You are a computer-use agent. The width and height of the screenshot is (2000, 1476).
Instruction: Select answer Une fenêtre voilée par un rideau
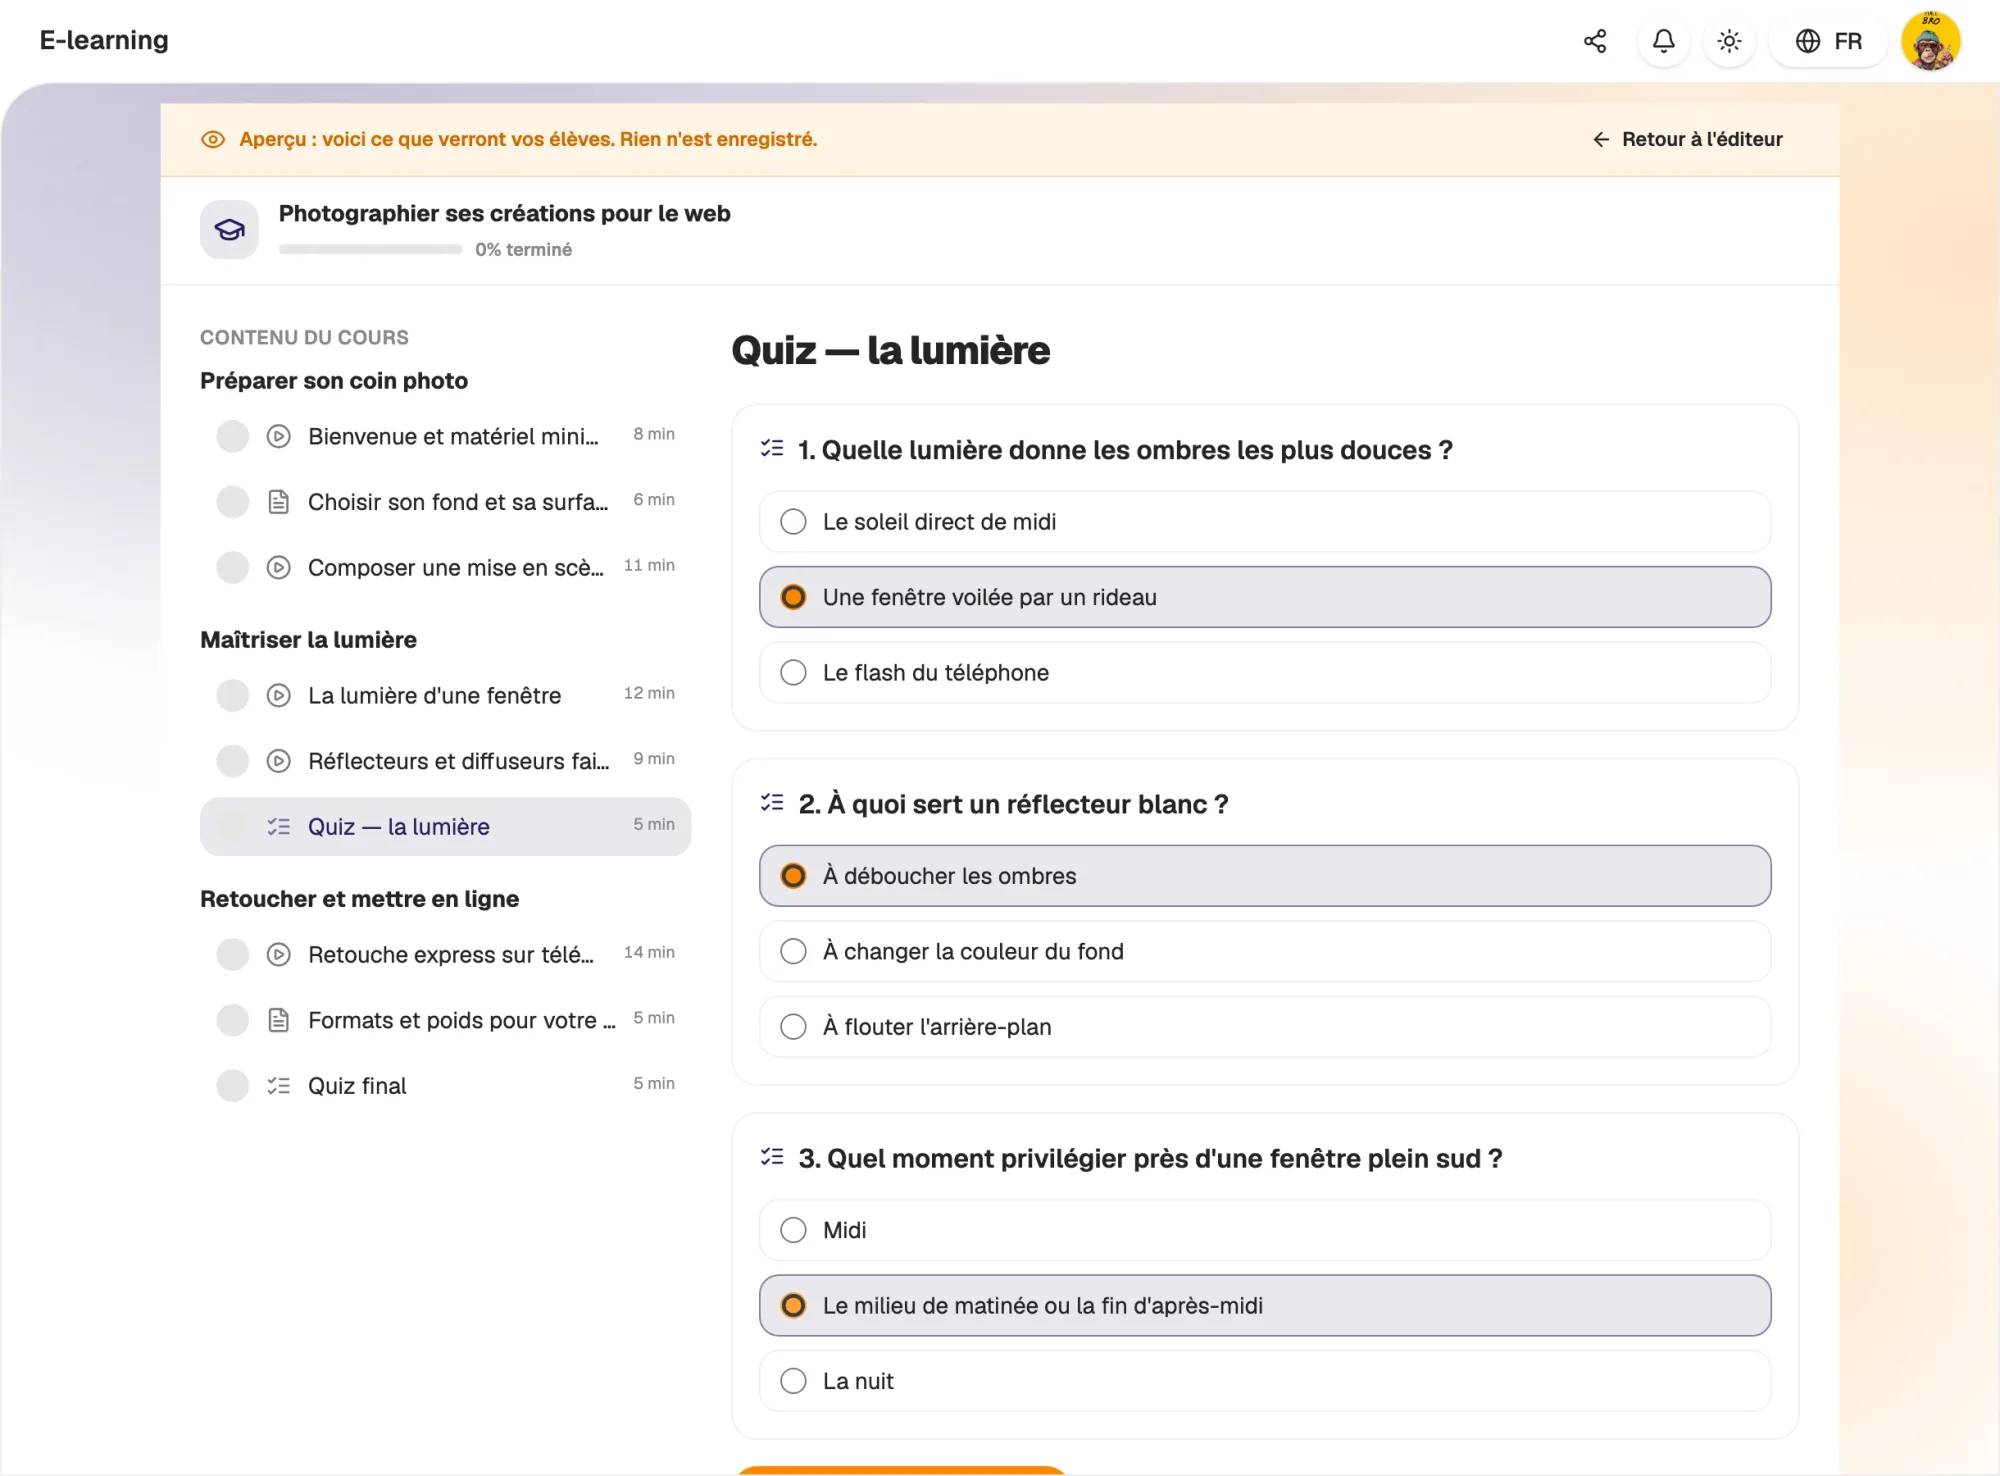[x=1265, y=597]
